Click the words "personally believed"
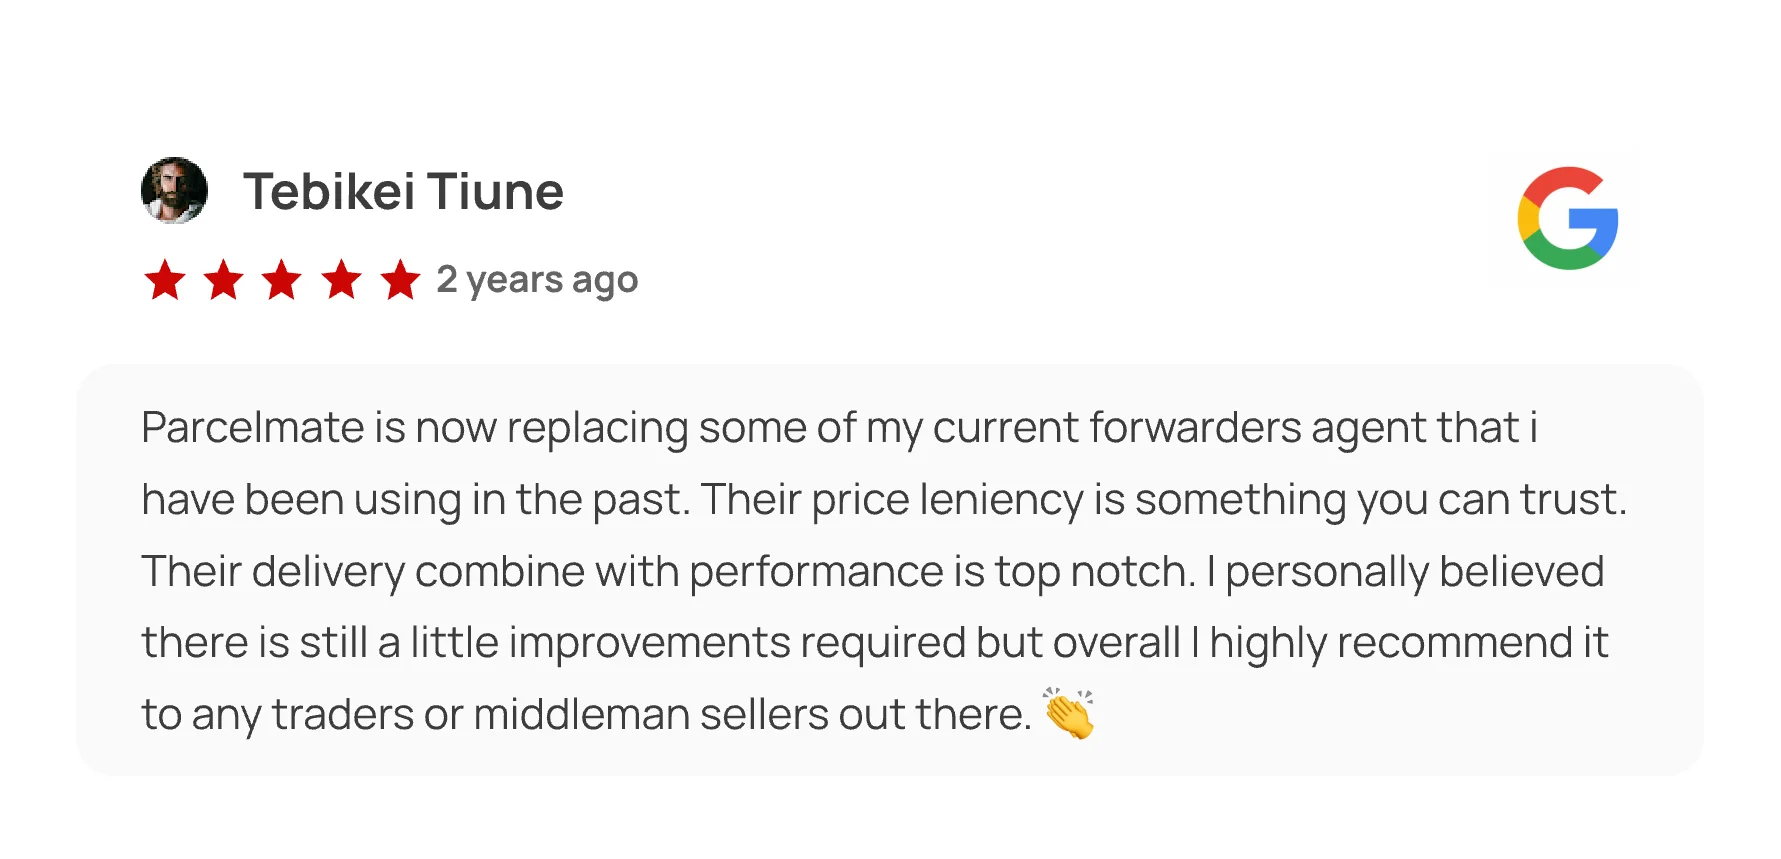The width and height of the screenshot is (1781, 859). [x=1414, y=572]
